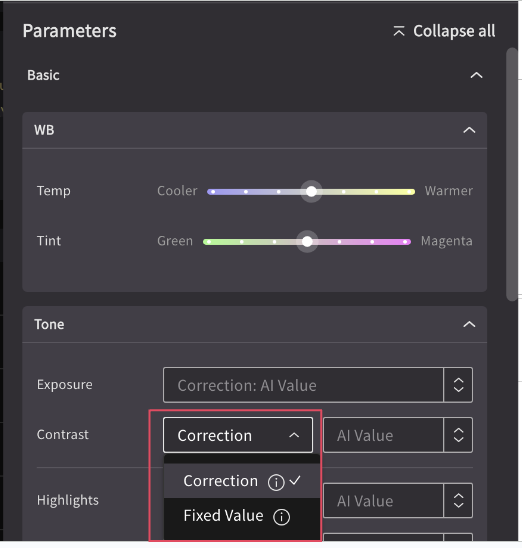522x548 pixels.
Task: Collapse the Tone section chevron
Action: [x=469, y=325]
